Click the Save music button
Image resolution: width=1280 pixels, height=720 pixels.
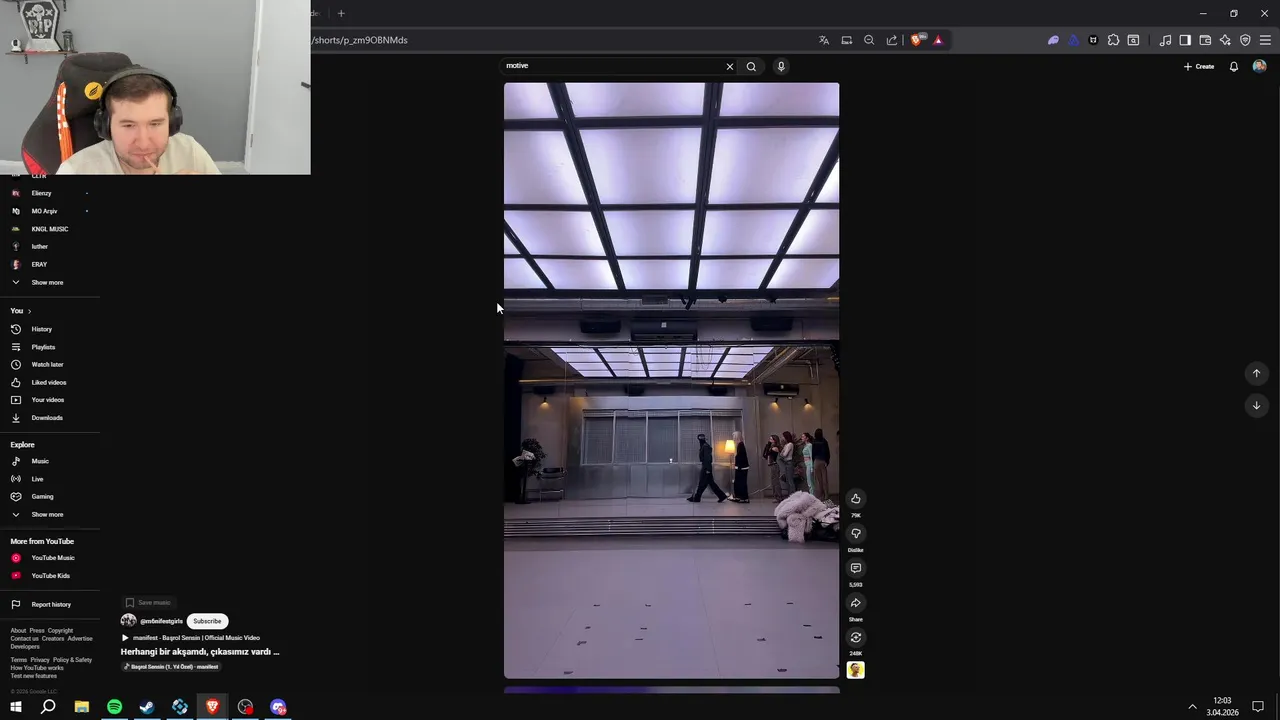148,603
